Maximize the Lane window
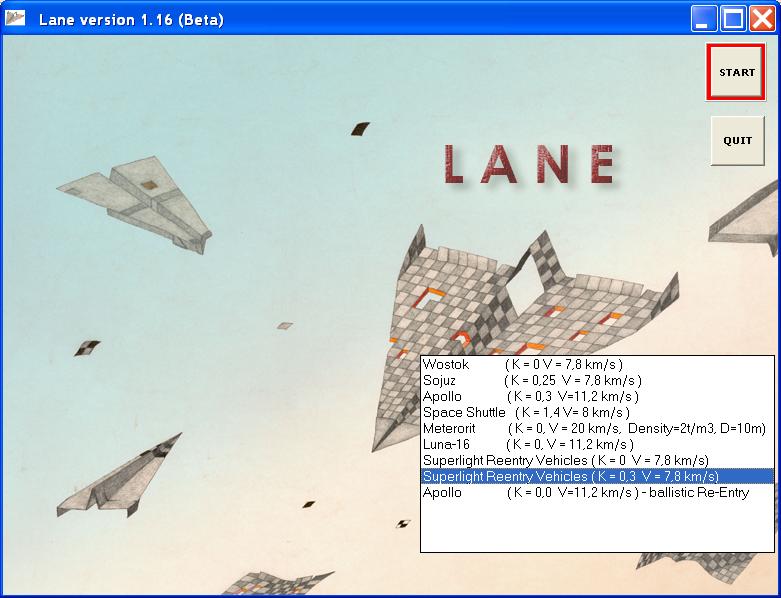 tap(734, 19)
